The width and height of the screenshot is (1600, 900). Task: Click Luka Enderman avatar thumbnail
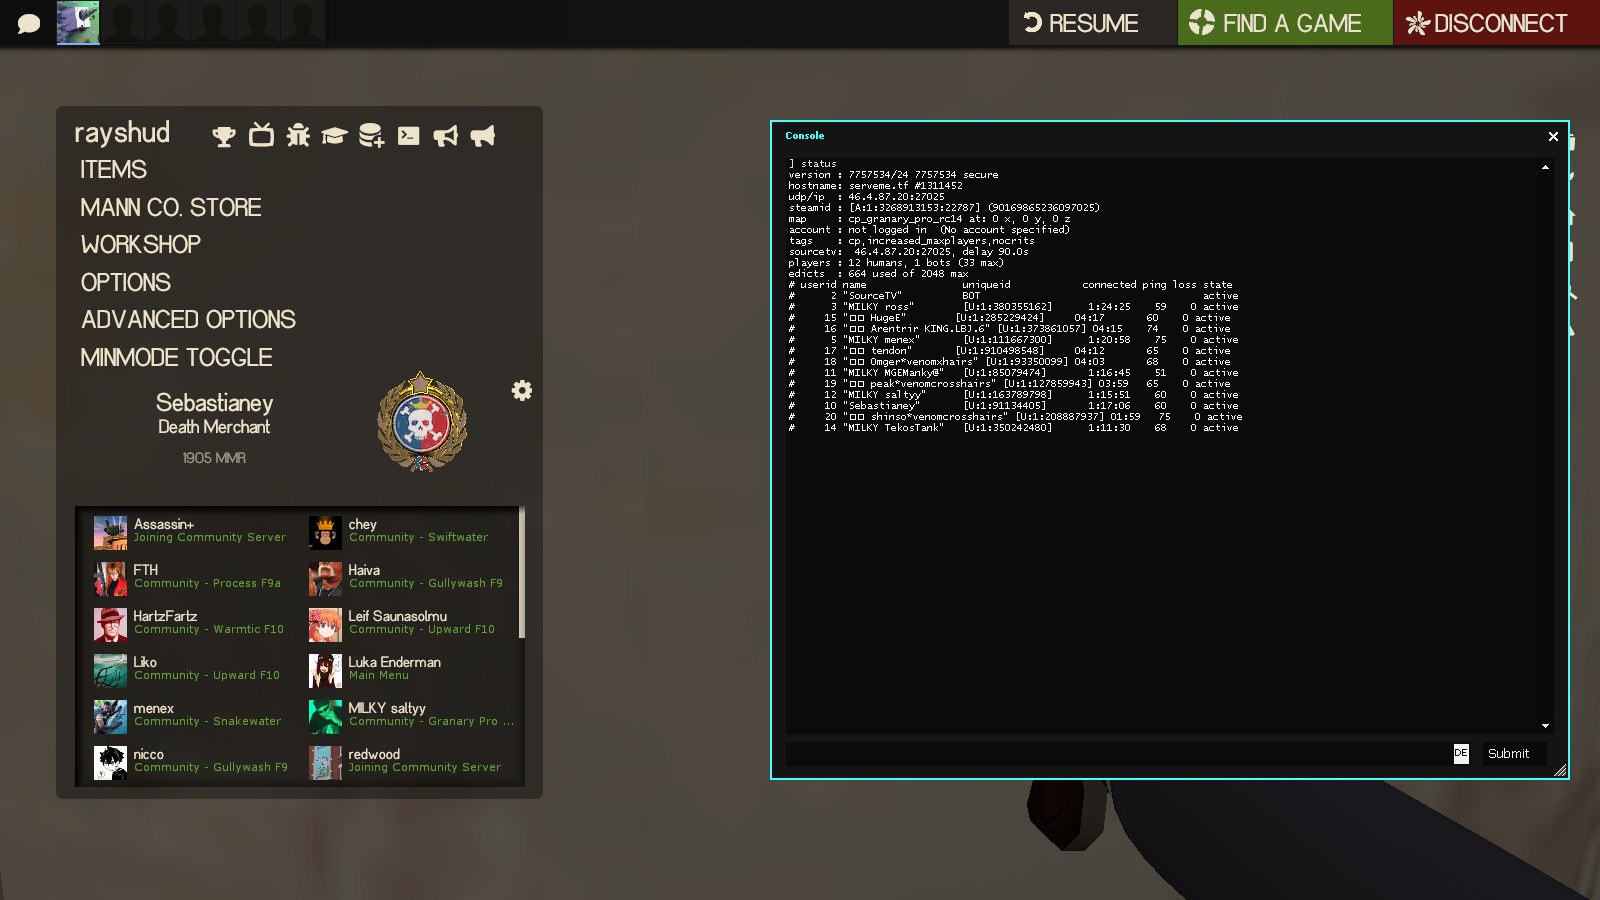point(325,671)
